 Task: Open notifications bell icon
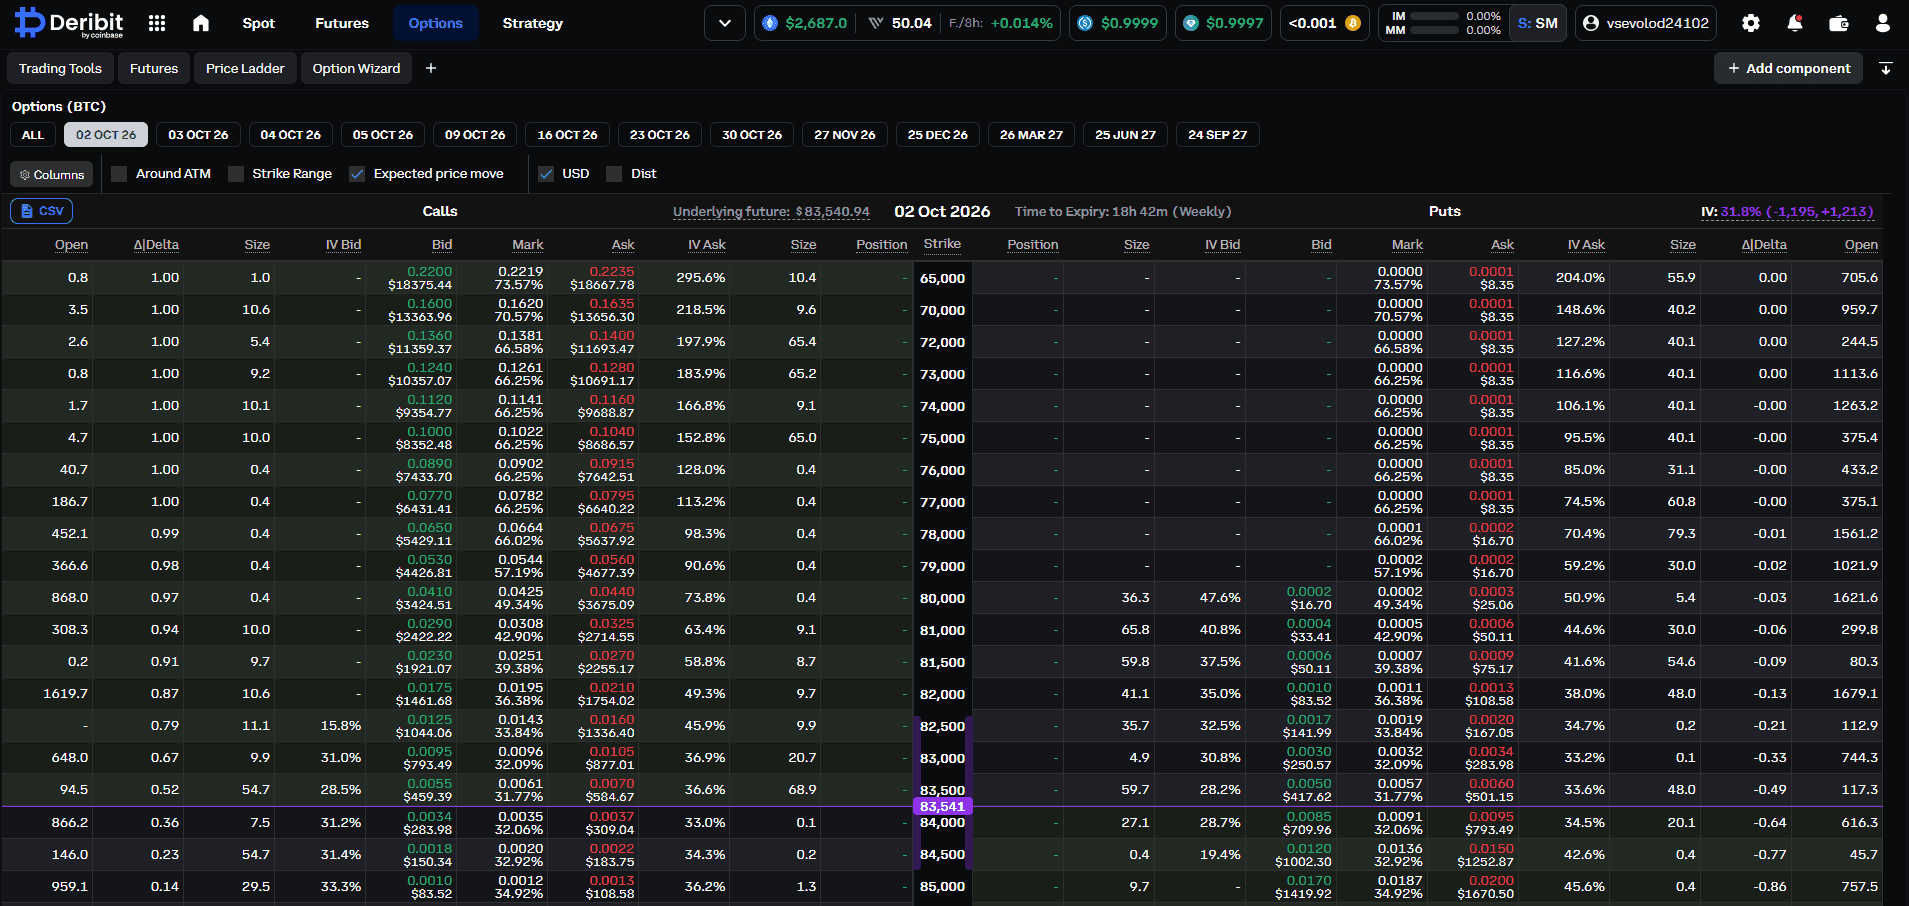(1795, 23)
